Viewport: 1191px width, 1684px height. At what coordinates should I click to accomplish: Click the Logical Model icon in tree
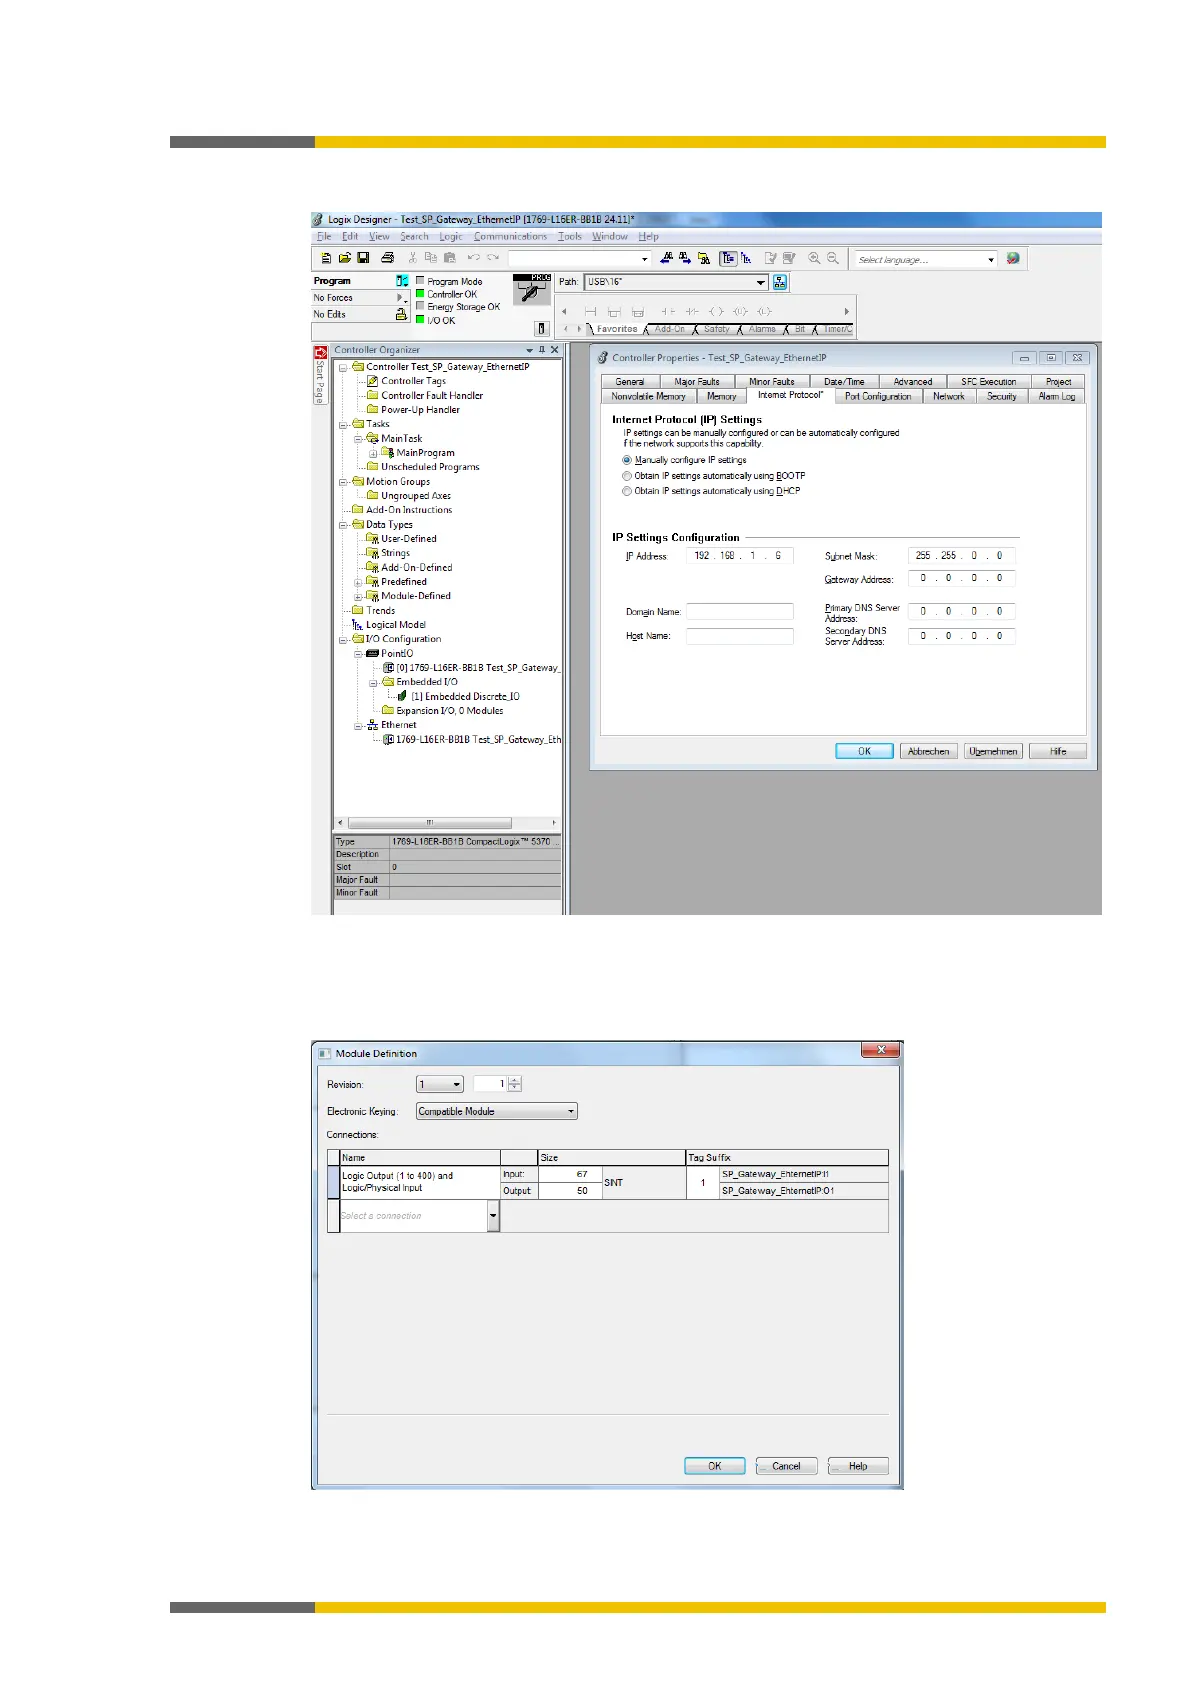[x=357, y=625]
